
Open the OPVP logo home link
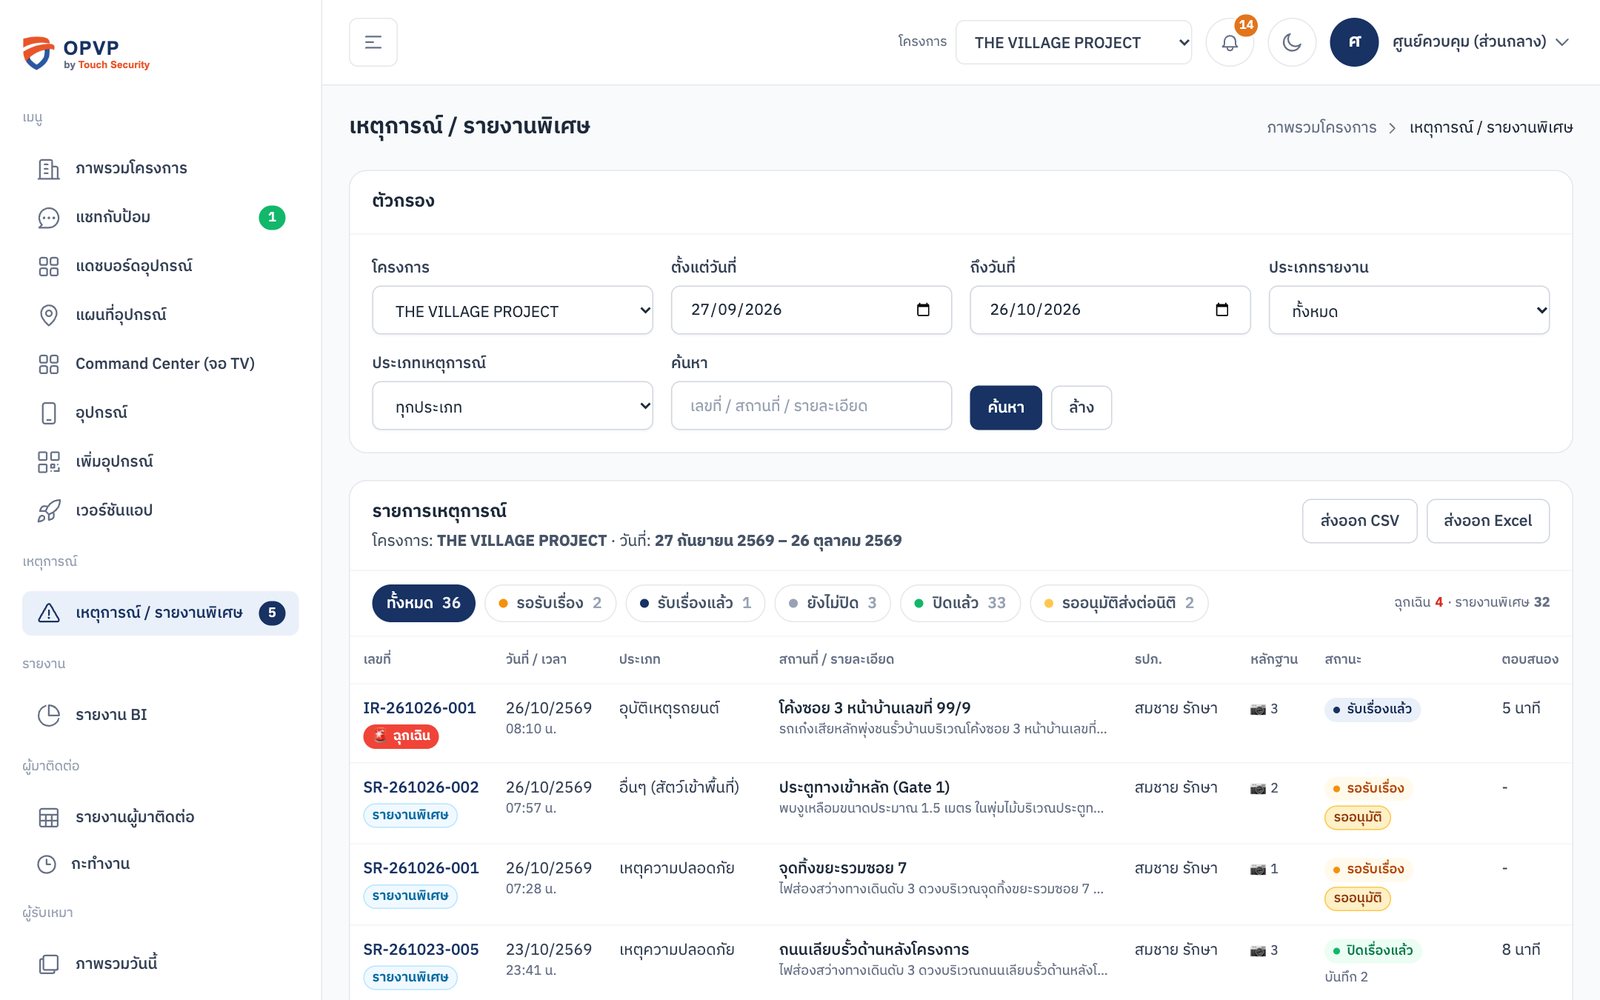pos(86,53)
